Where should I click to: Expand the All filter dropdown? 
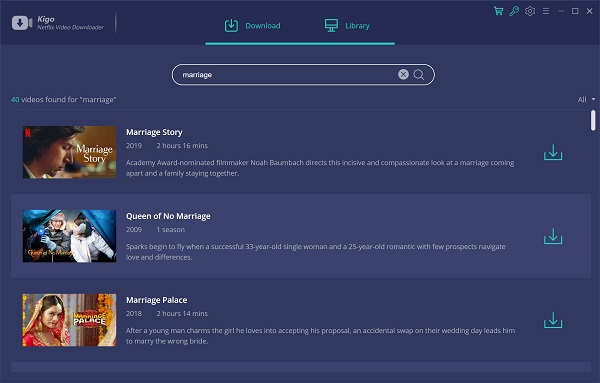[x=586, y=99]
